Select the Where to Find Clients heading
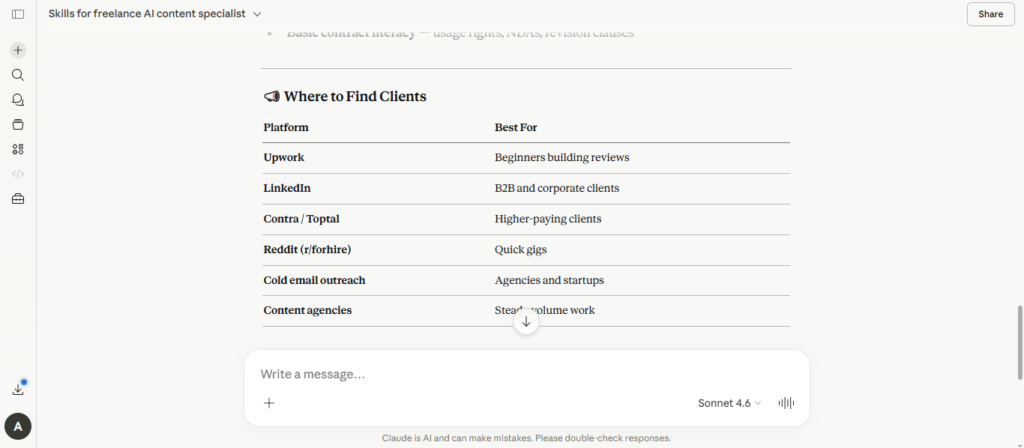The width and height of the screenshot is (1024, 448). pyautogui.click(x=355, y=97)
